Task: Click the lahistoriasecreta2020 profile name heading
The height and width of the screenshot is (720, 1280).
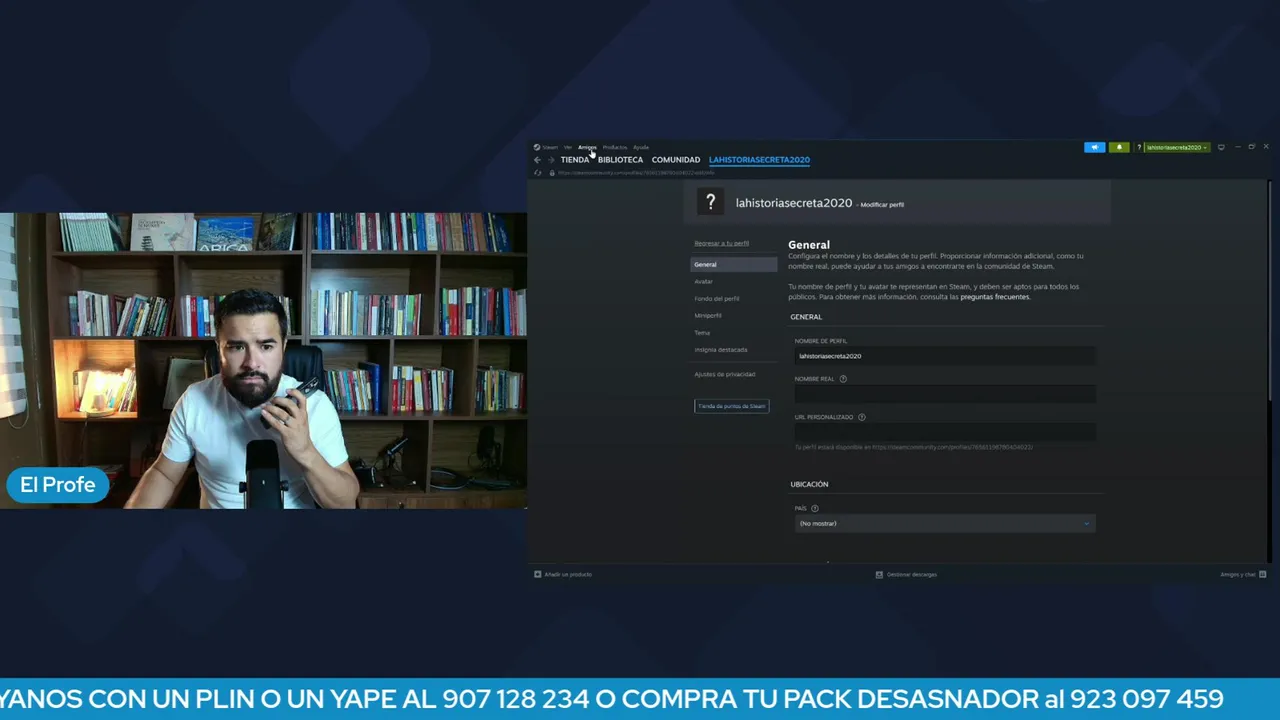Action: [x=794, y=203]
